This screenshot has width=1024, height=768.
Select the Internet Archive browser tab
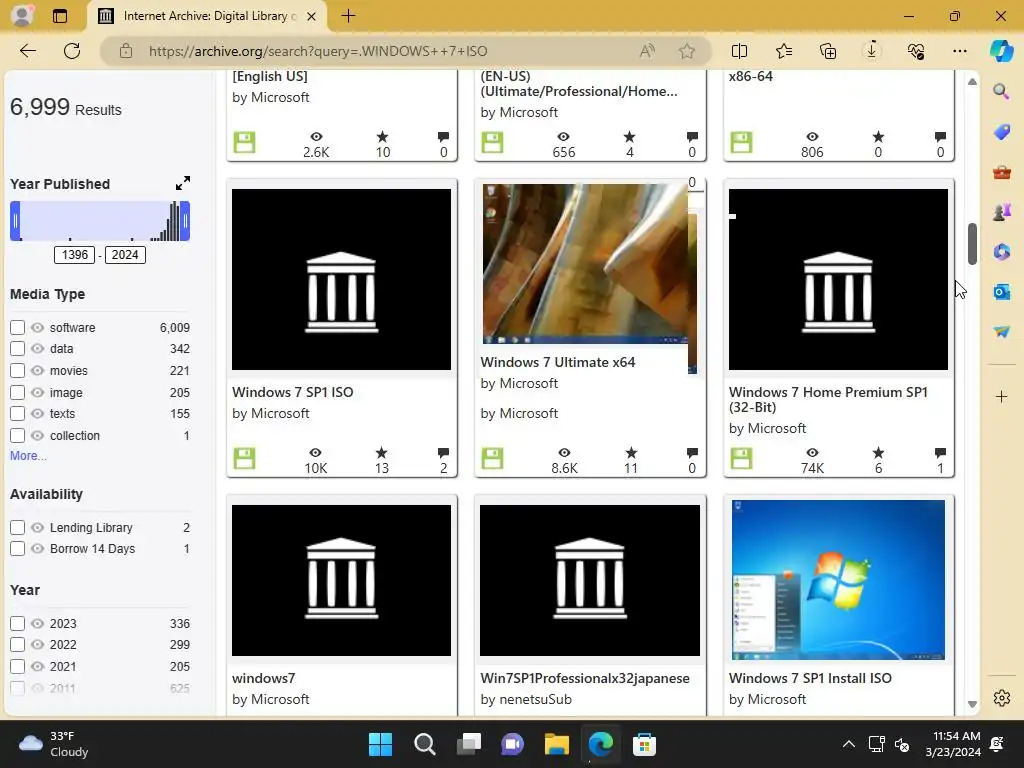(x=204, y=16)
